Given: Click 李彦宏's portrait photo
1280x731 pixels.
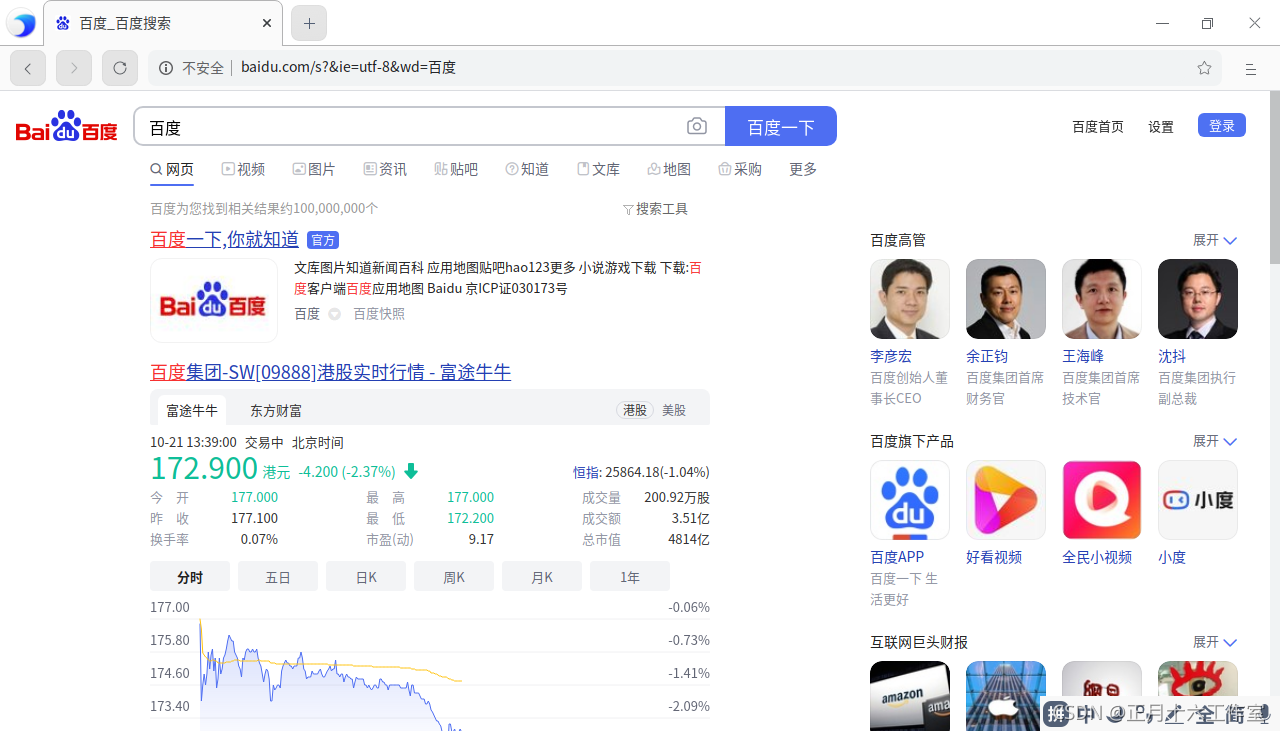Looking at the screenshot, I should click(910, 299).
